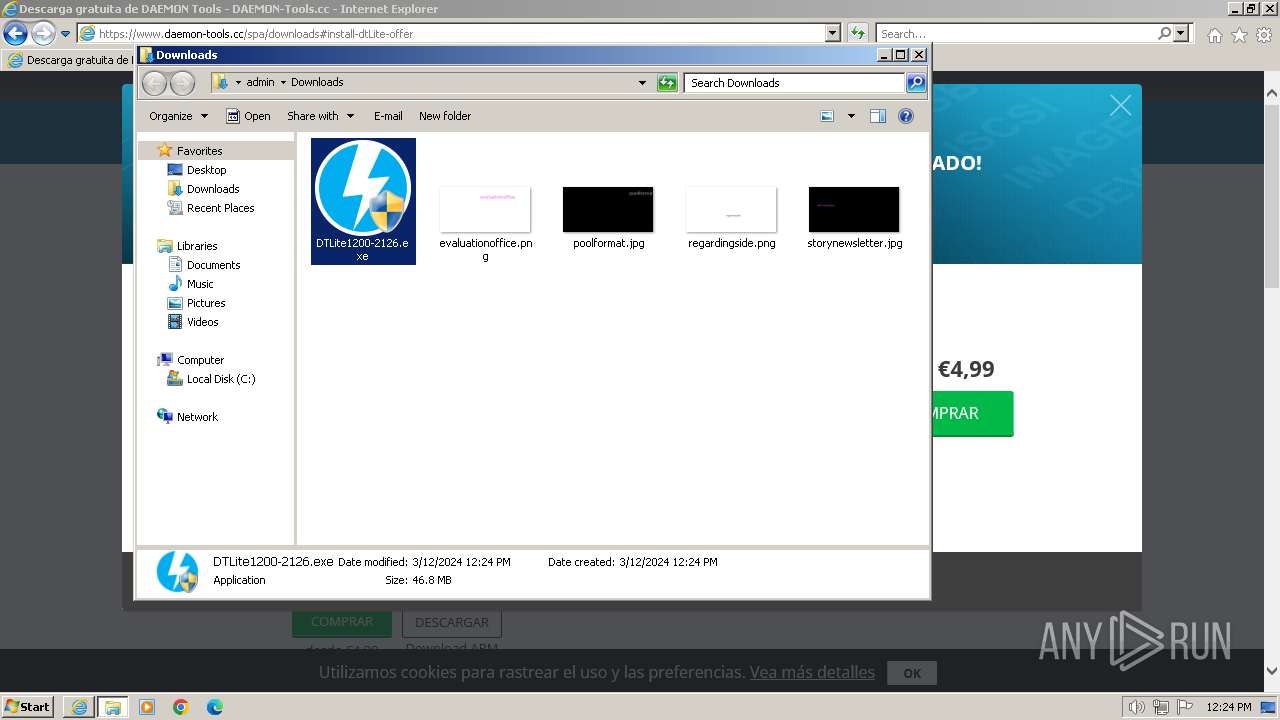Open IE Tools gear icon
The height and width of the screenshot is (720, 1280).
coord(1264,35)
